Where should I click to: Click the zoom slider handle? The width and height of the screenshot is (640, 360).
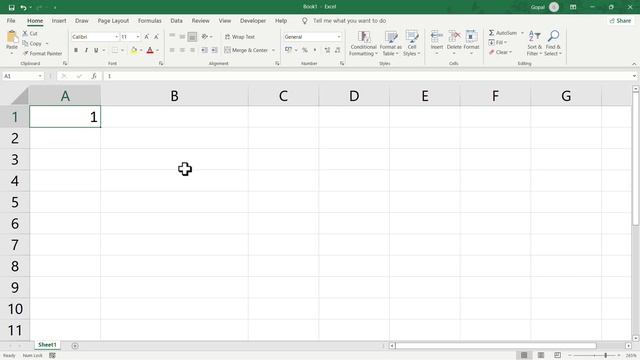(x=606, y=356)
